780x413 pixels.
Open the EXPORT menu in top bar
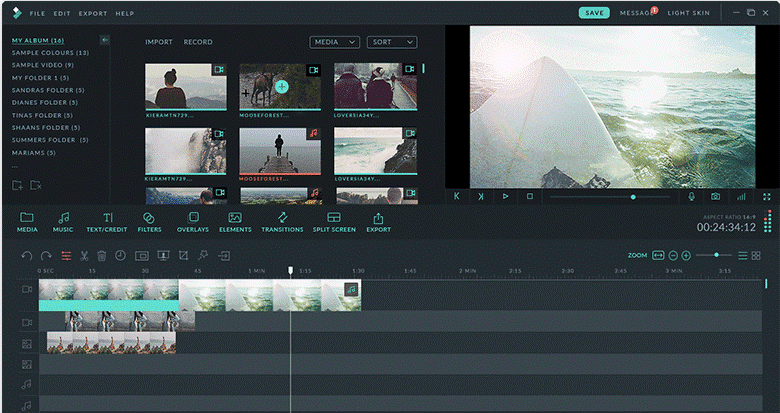click(x=93, y=13)
